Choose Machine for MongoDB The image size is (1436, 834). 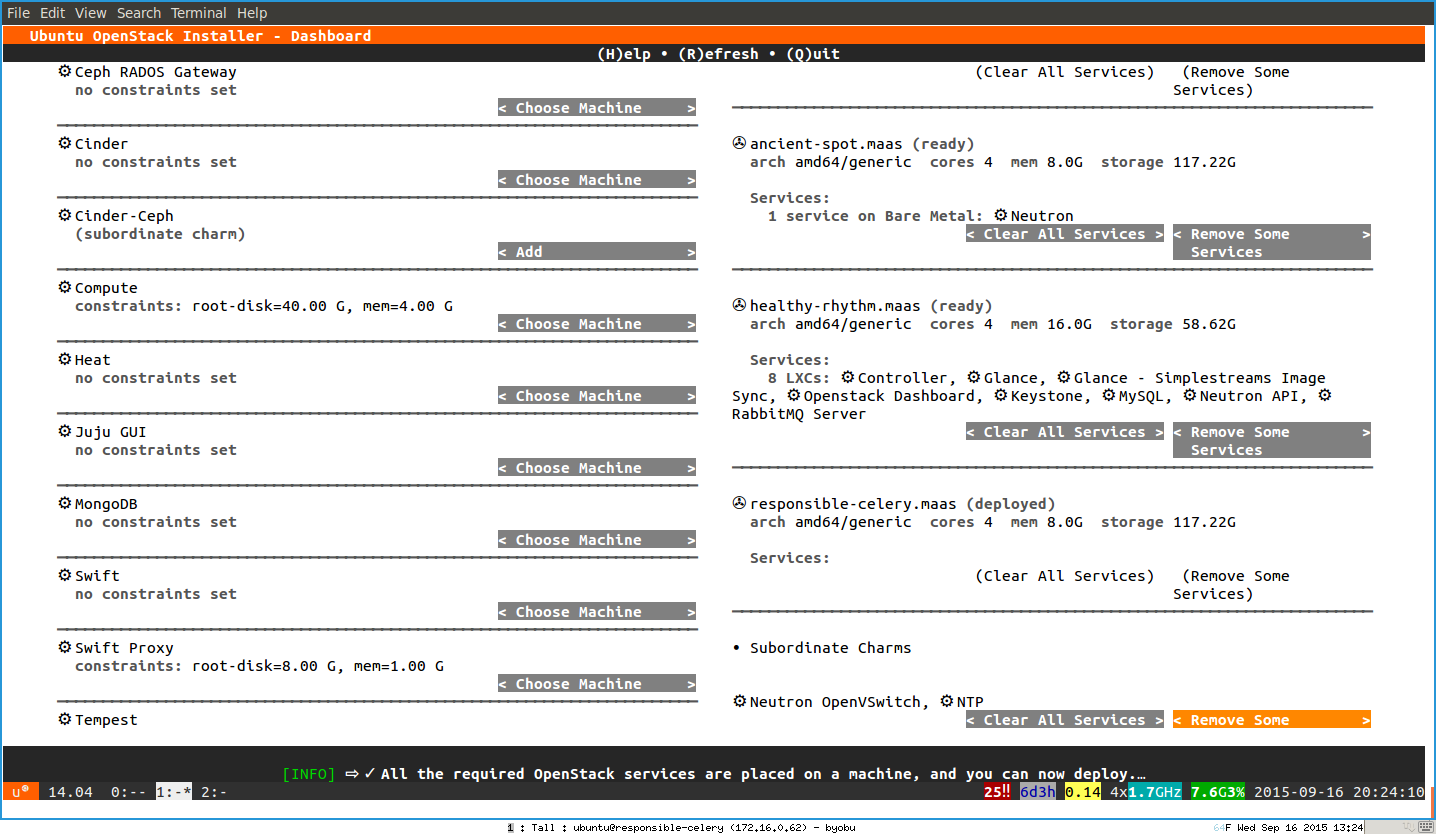coord(597,540)
